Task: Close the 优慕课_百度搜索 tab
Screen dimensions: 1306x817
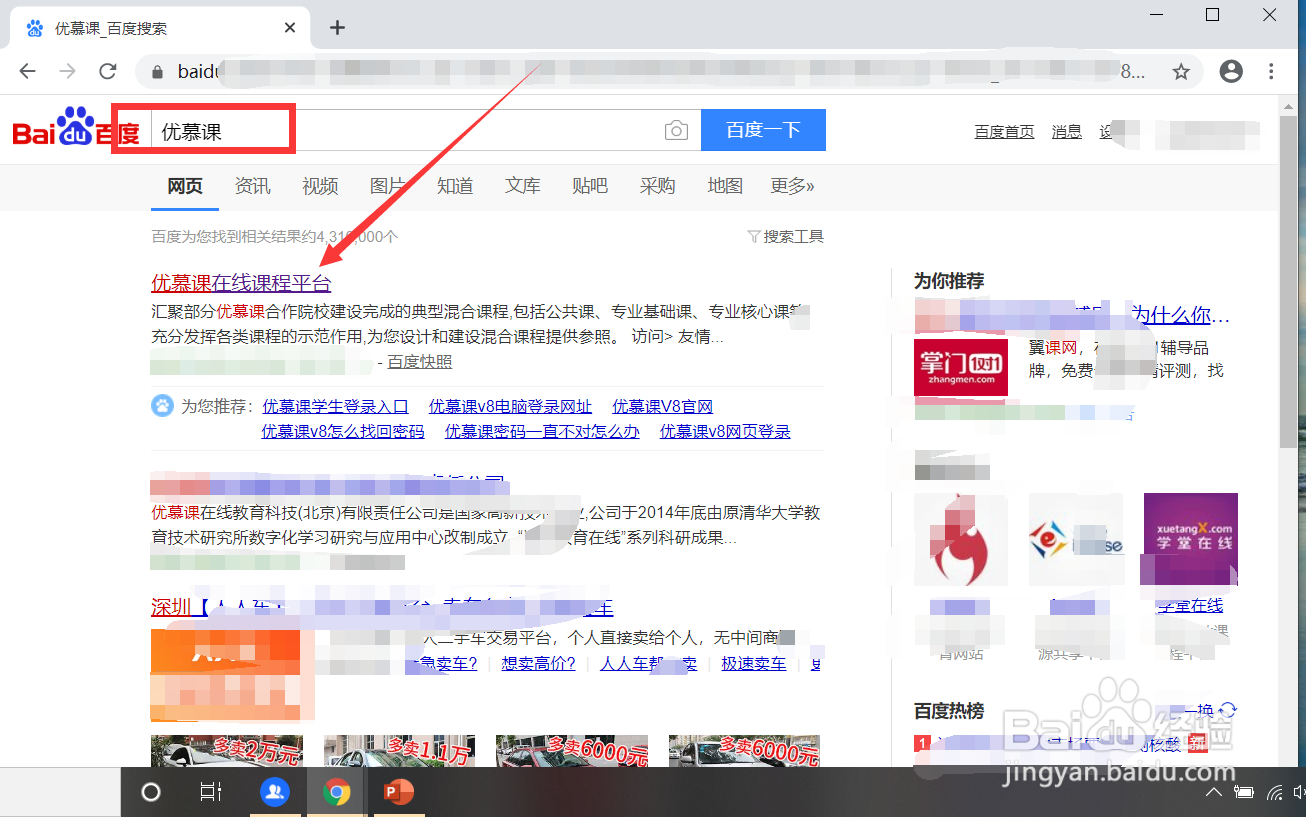Action: 290,28
